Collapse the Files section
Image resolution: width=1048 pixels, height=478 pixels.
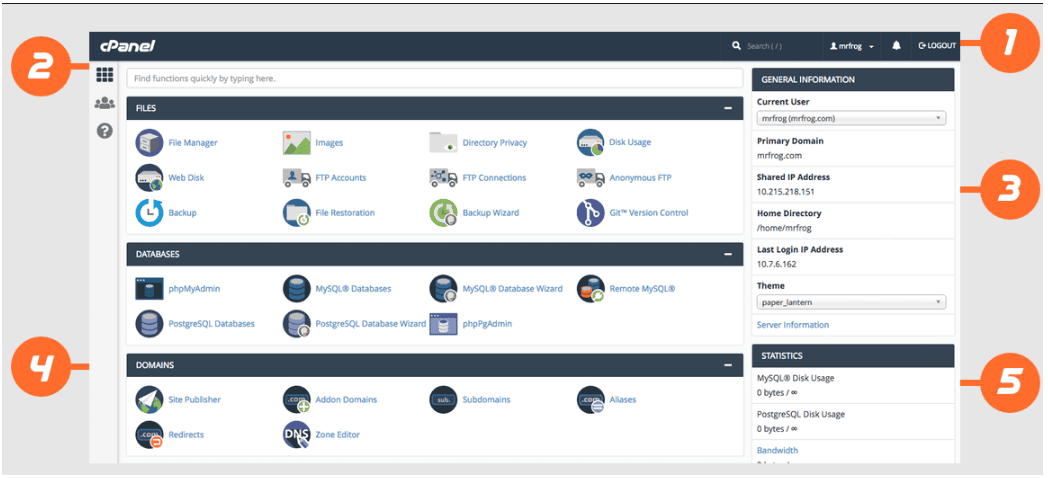click(729, 108)
